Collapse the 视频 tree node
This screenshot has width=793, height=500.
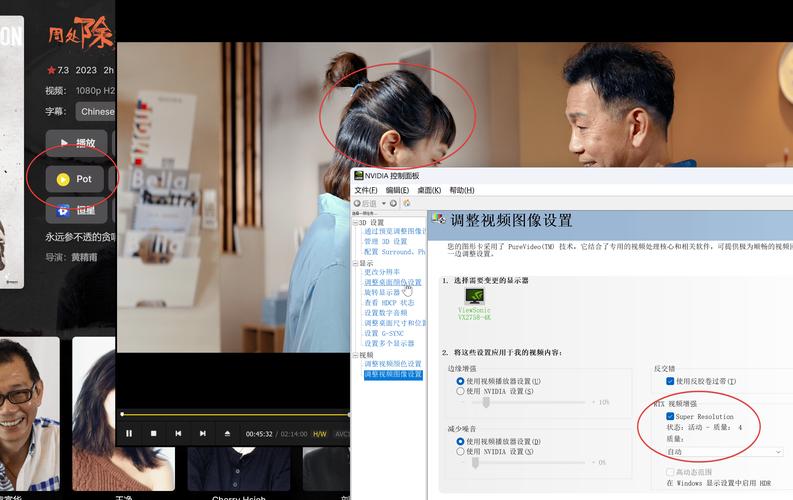pos(356,355)
